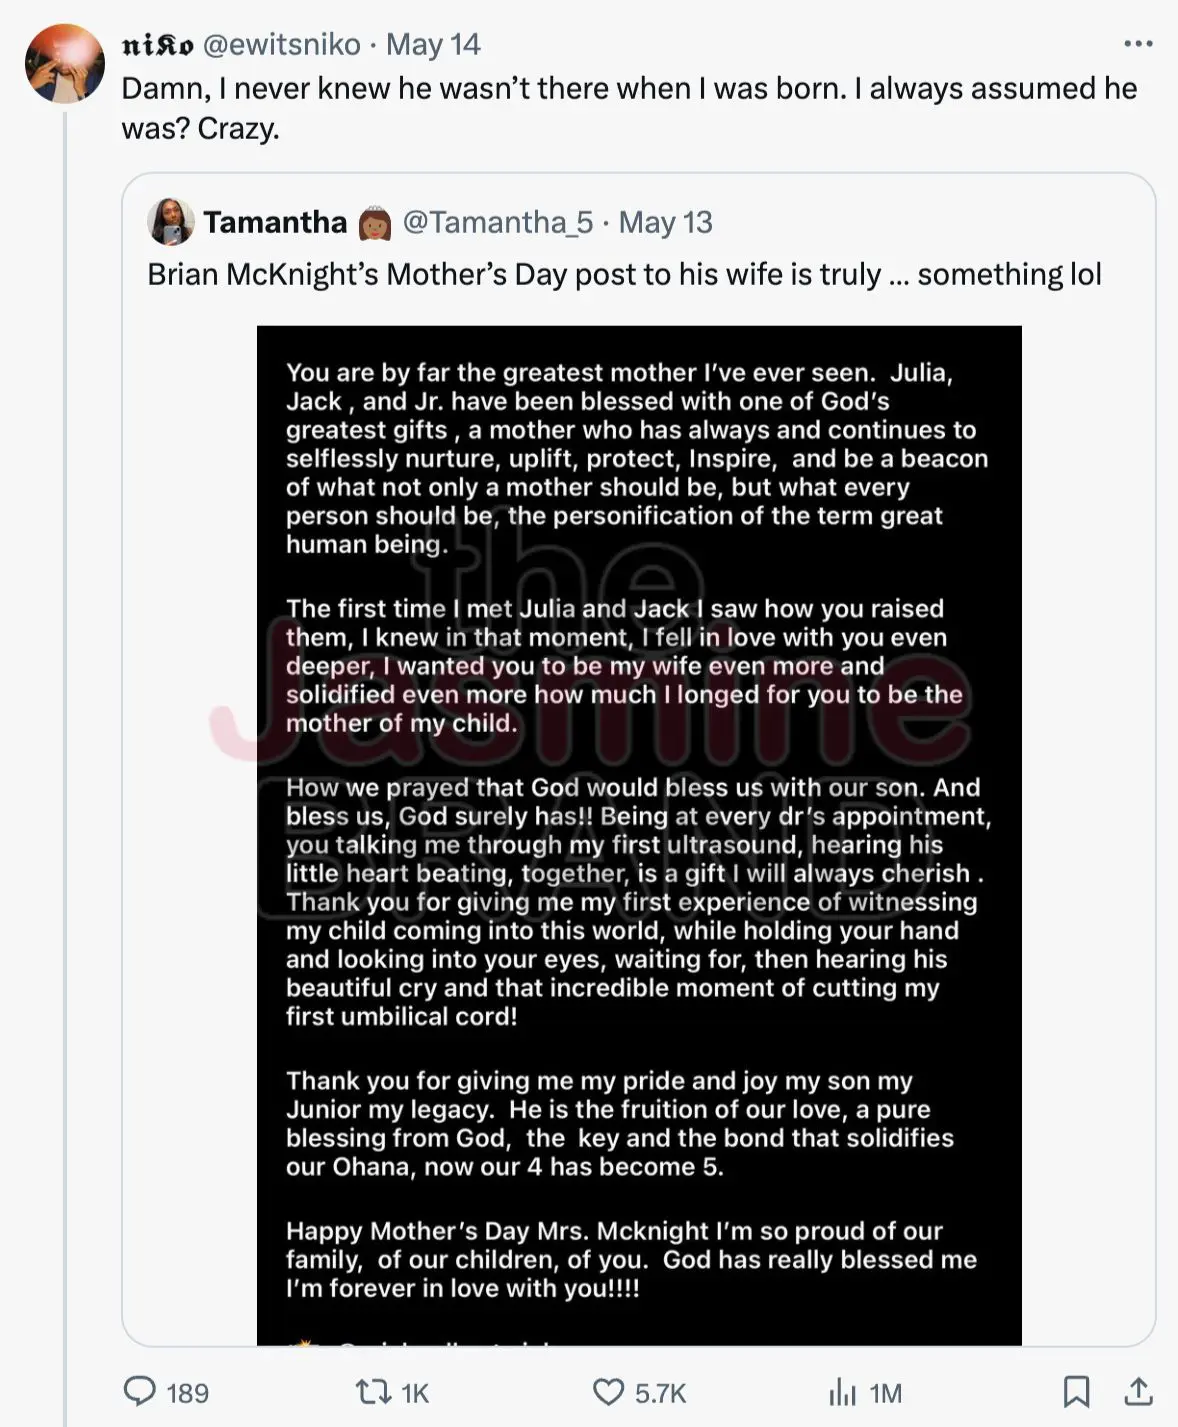Image resolution: width=1178 pixels, height=1427 pixels.
Task: Click the reply icon showing 189
Action: click(140, 1391)
